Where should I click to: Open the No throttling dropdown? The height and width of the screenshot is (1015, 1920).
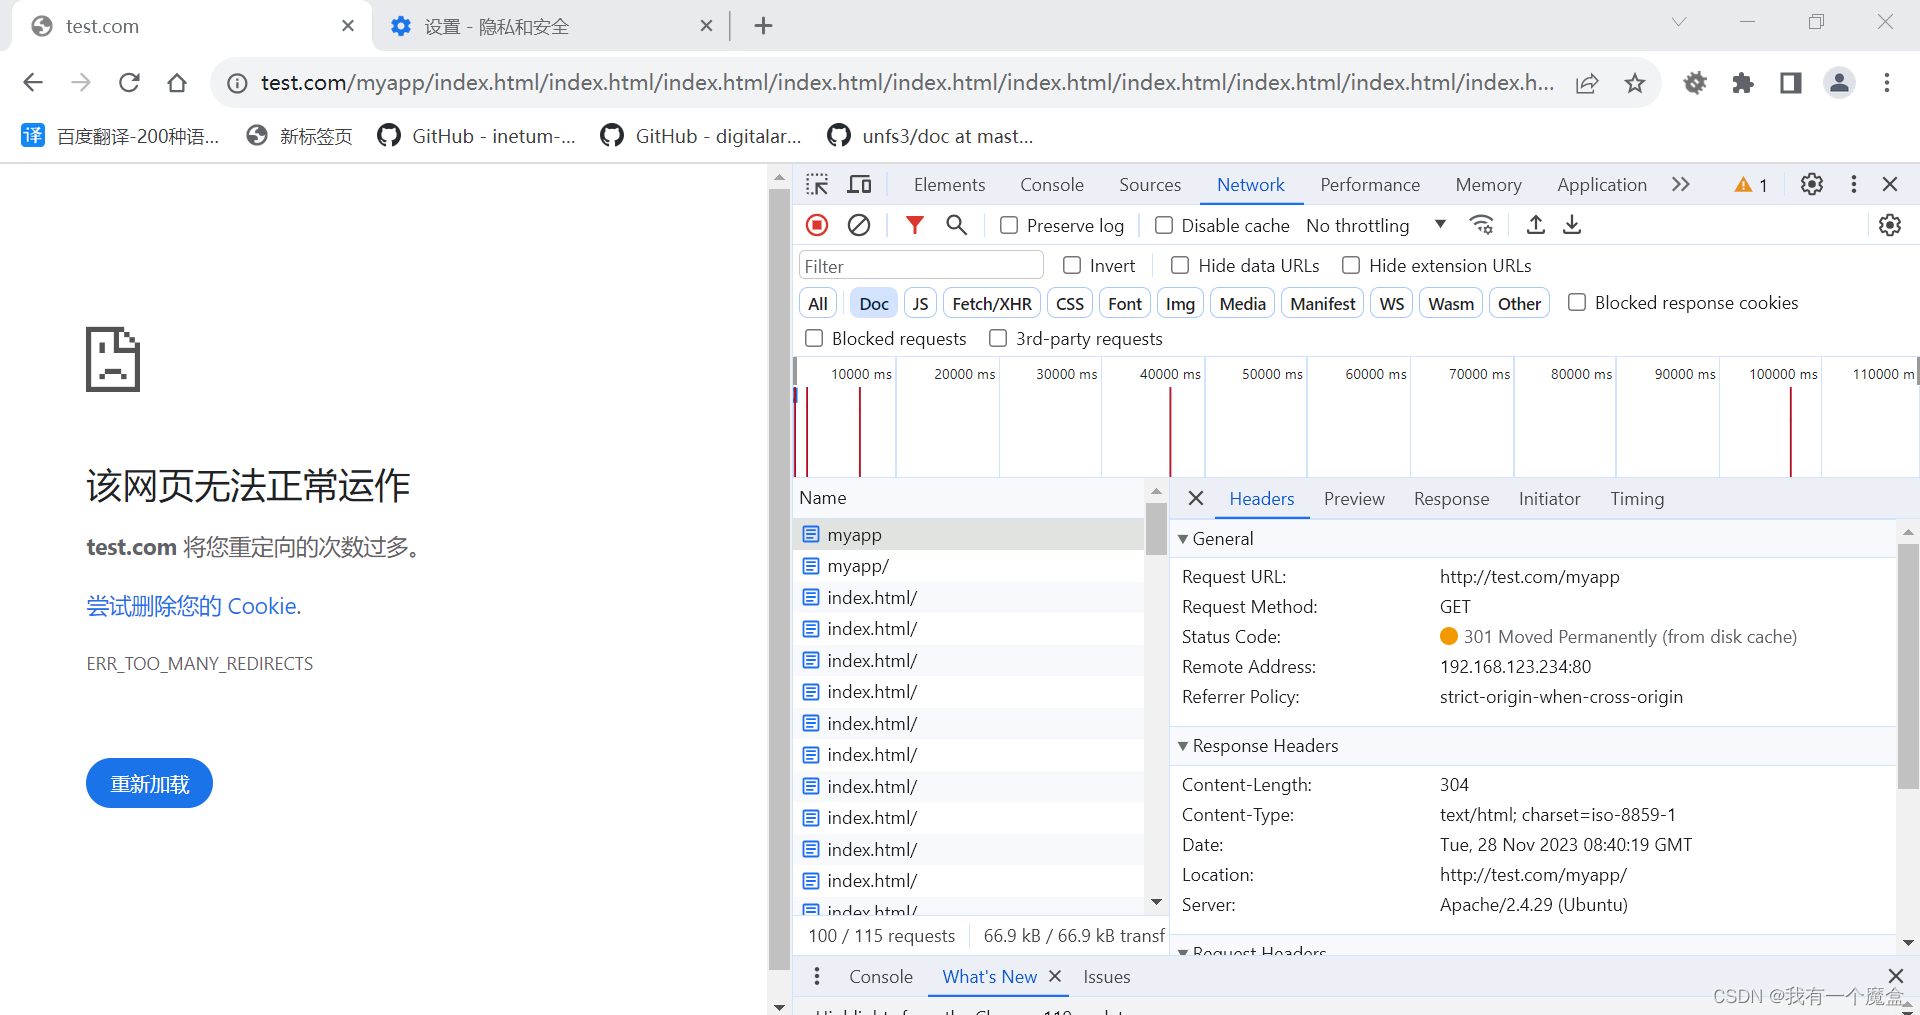1376,225
